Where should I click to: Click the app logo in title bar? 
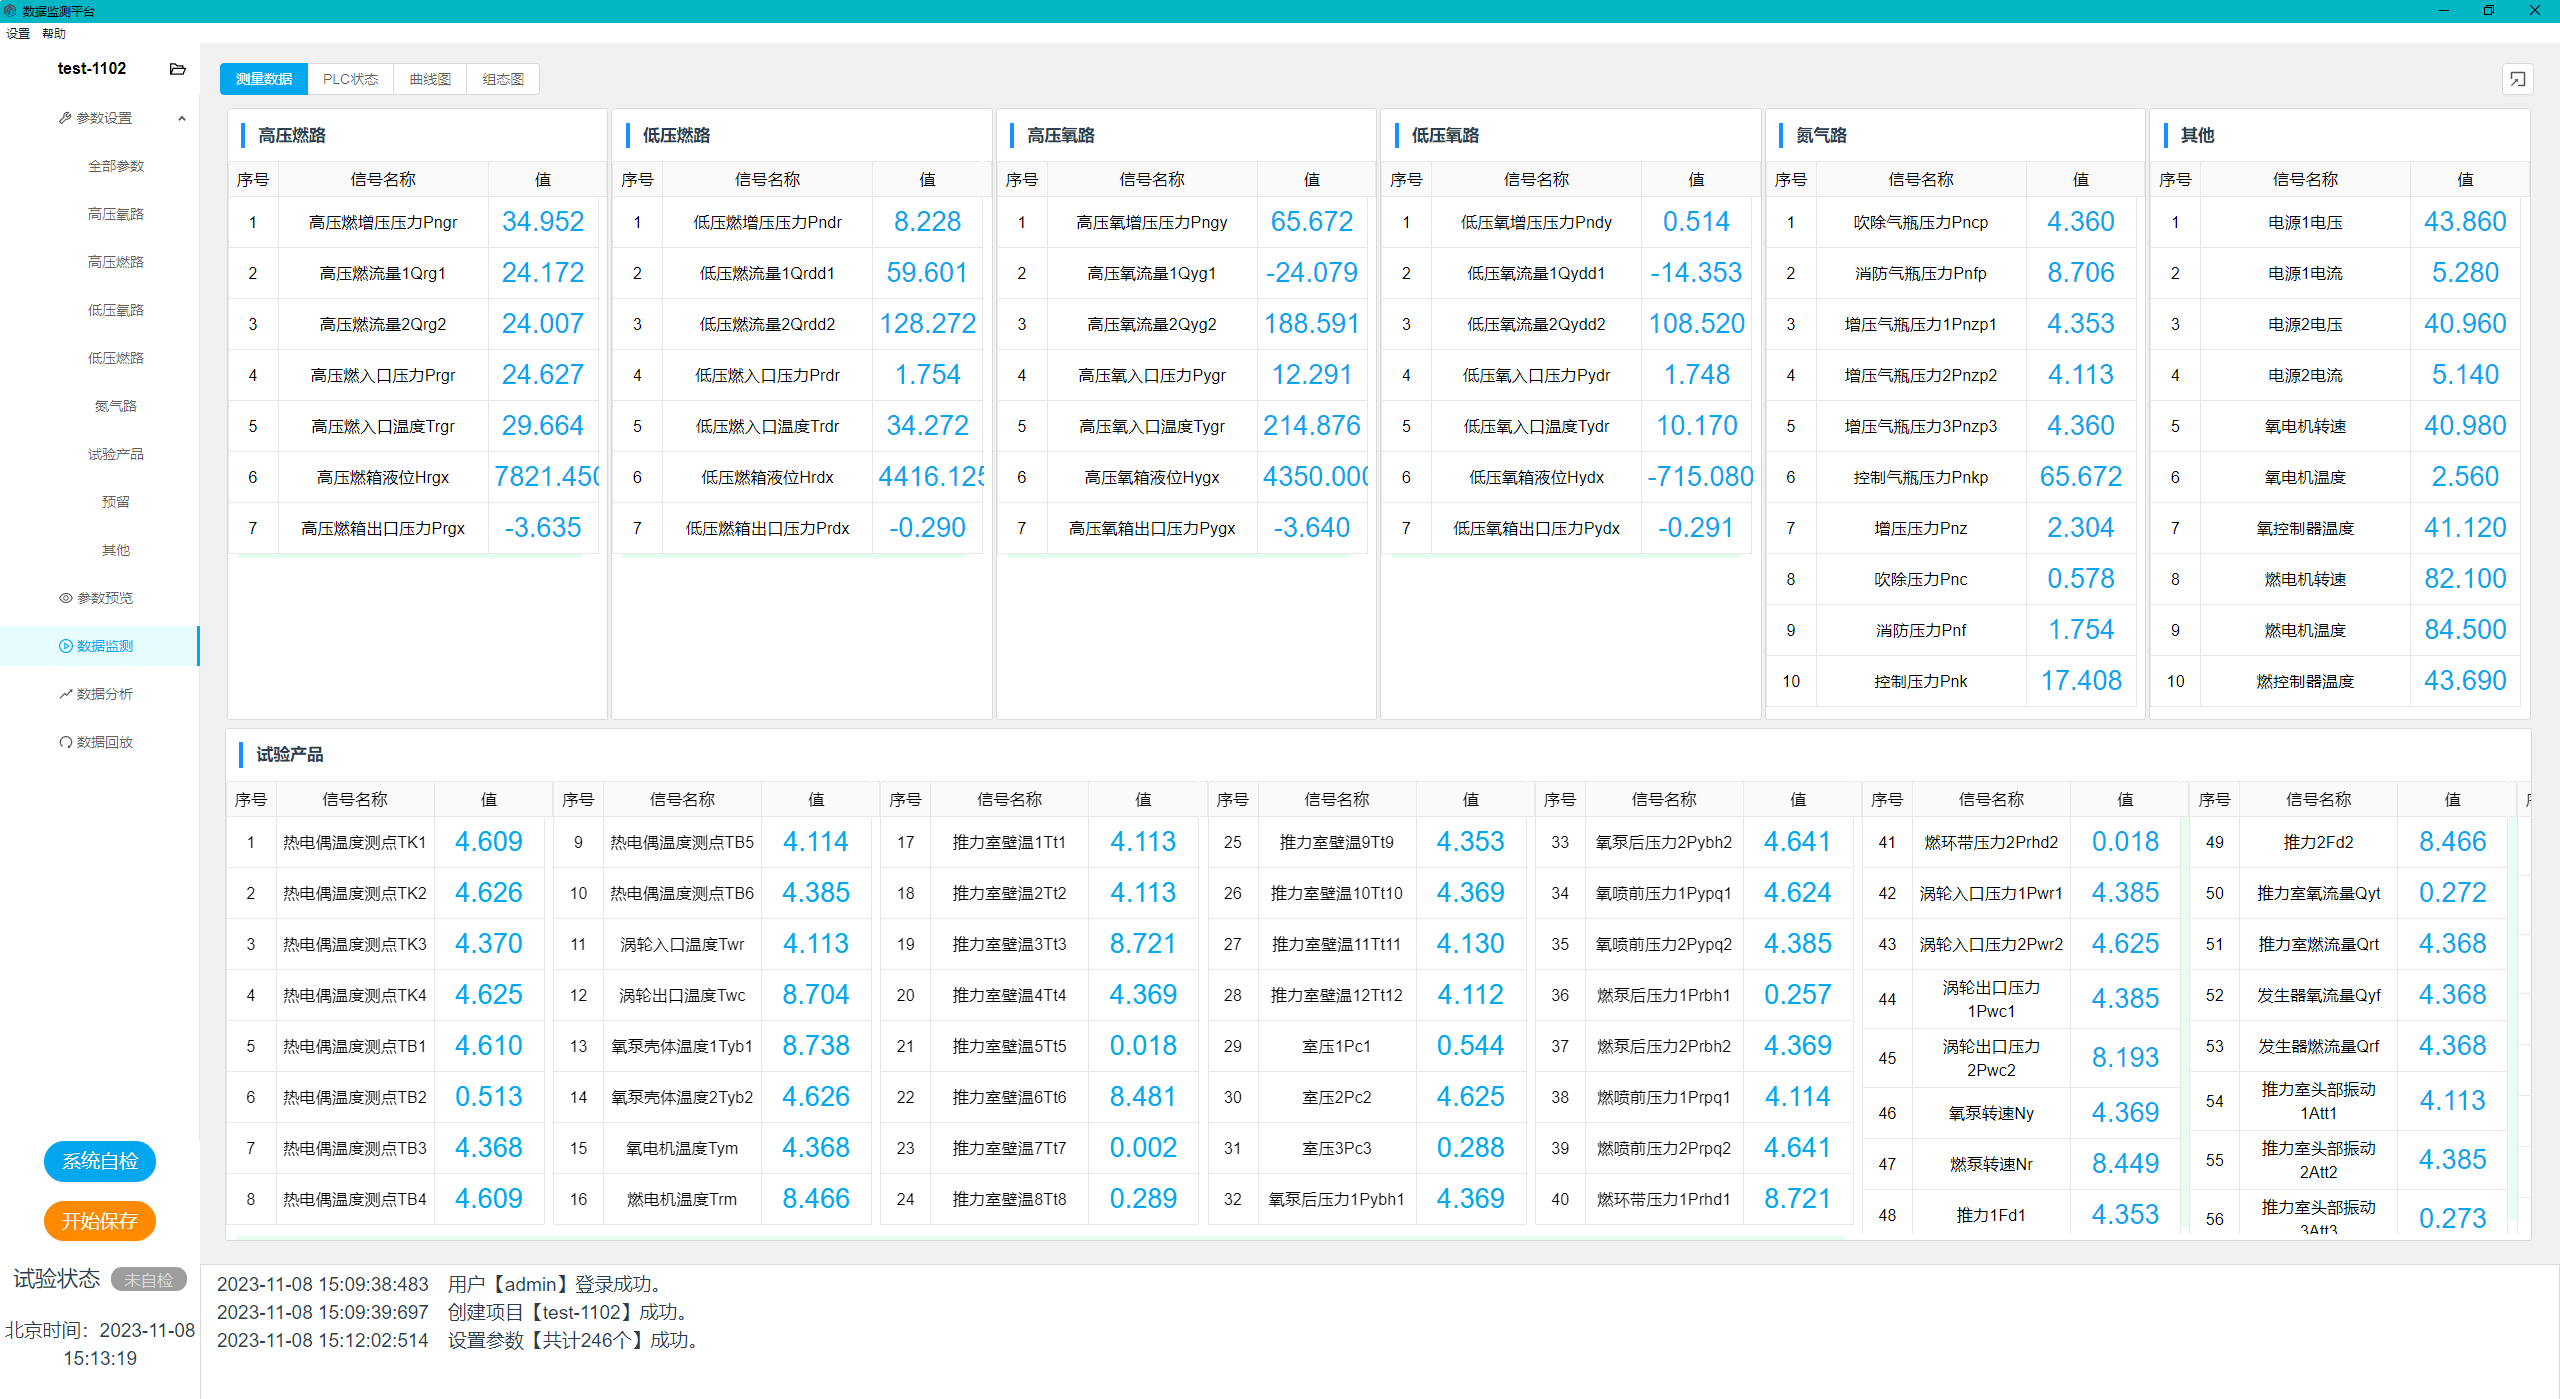tap(10, 11)
